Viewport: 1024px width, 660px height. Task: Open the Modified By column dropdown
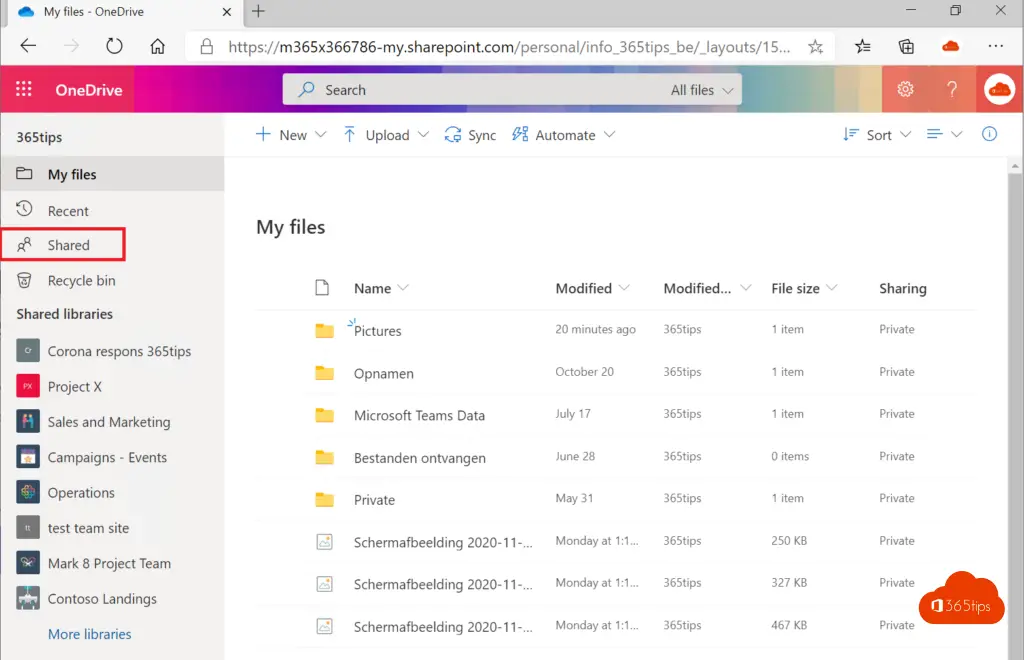(x=745, y=288)
